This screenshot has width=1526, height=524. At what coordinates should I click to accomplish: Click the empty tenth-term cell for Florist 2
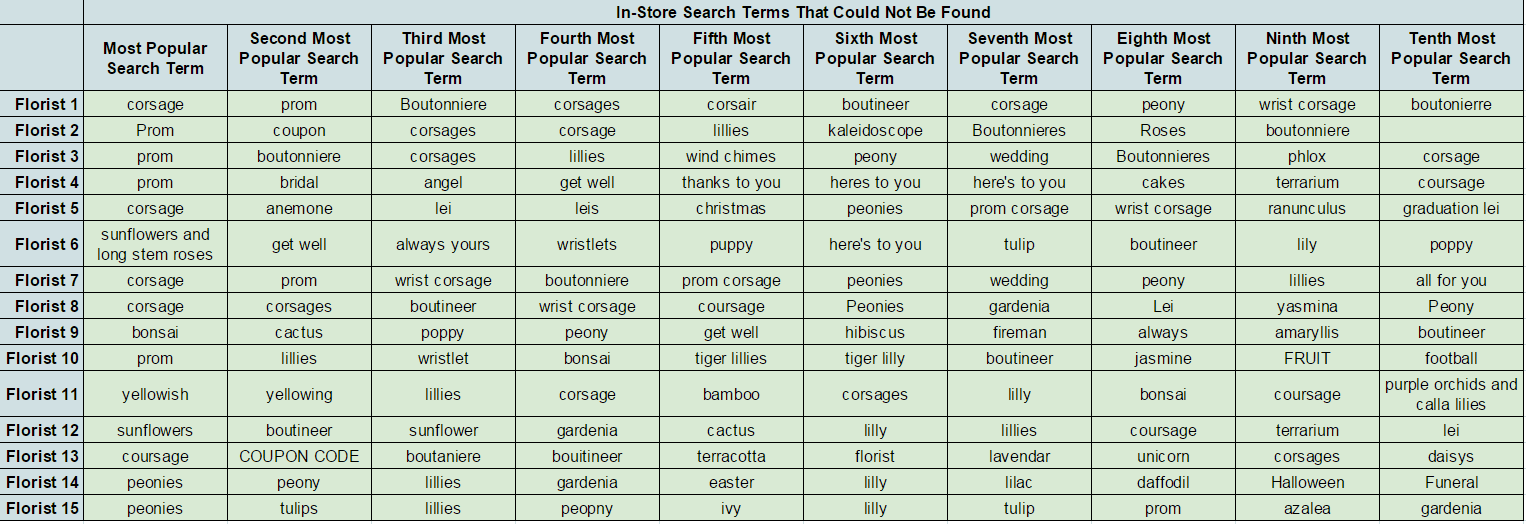pos(1451,130)
